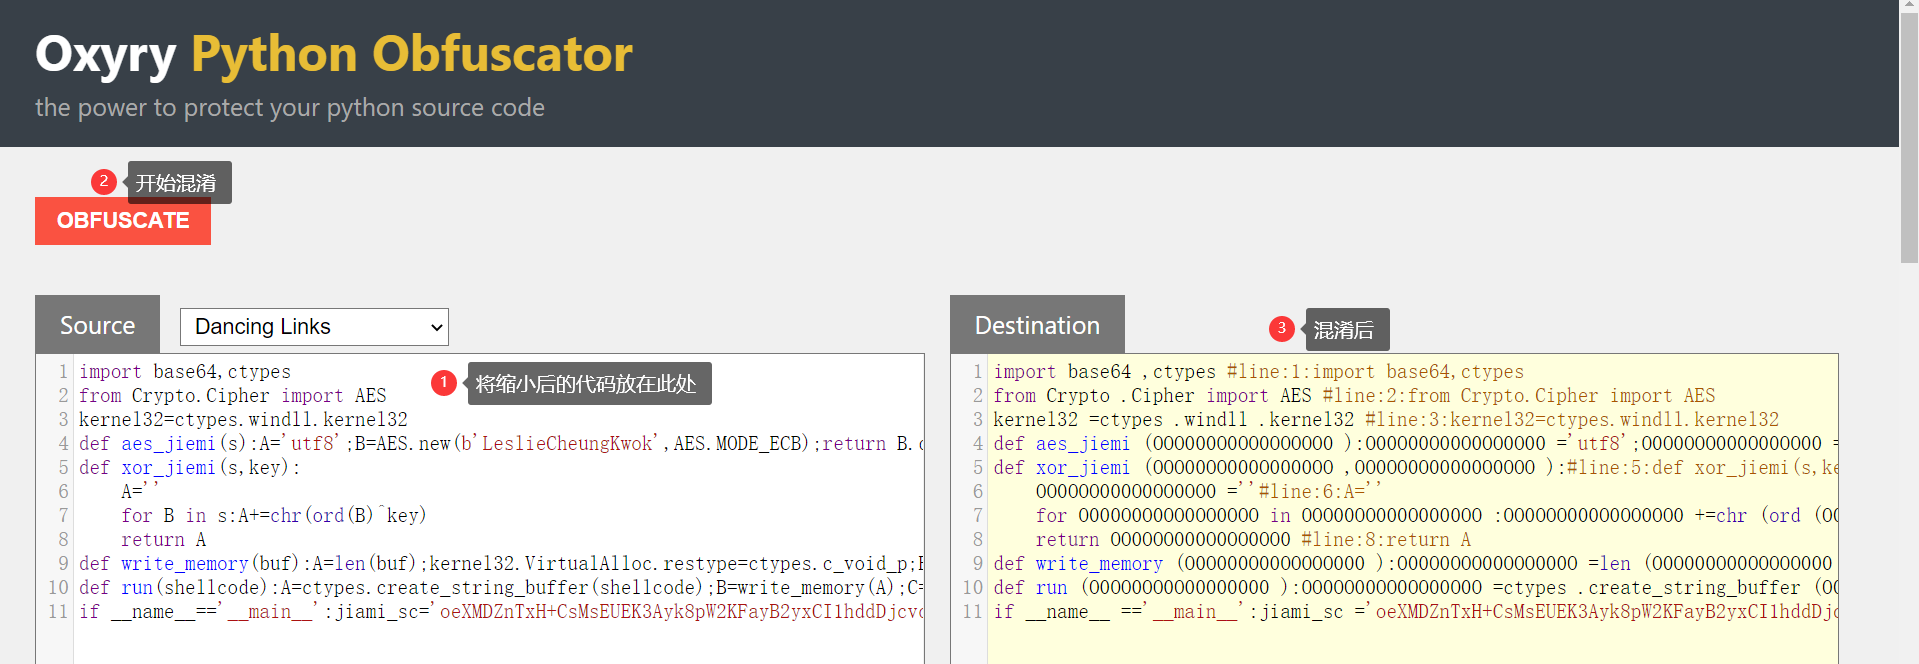Click destination line 'kernel32 =ctypes .windll .kernel32'

pyautogui.click(x=1386, y=420)
